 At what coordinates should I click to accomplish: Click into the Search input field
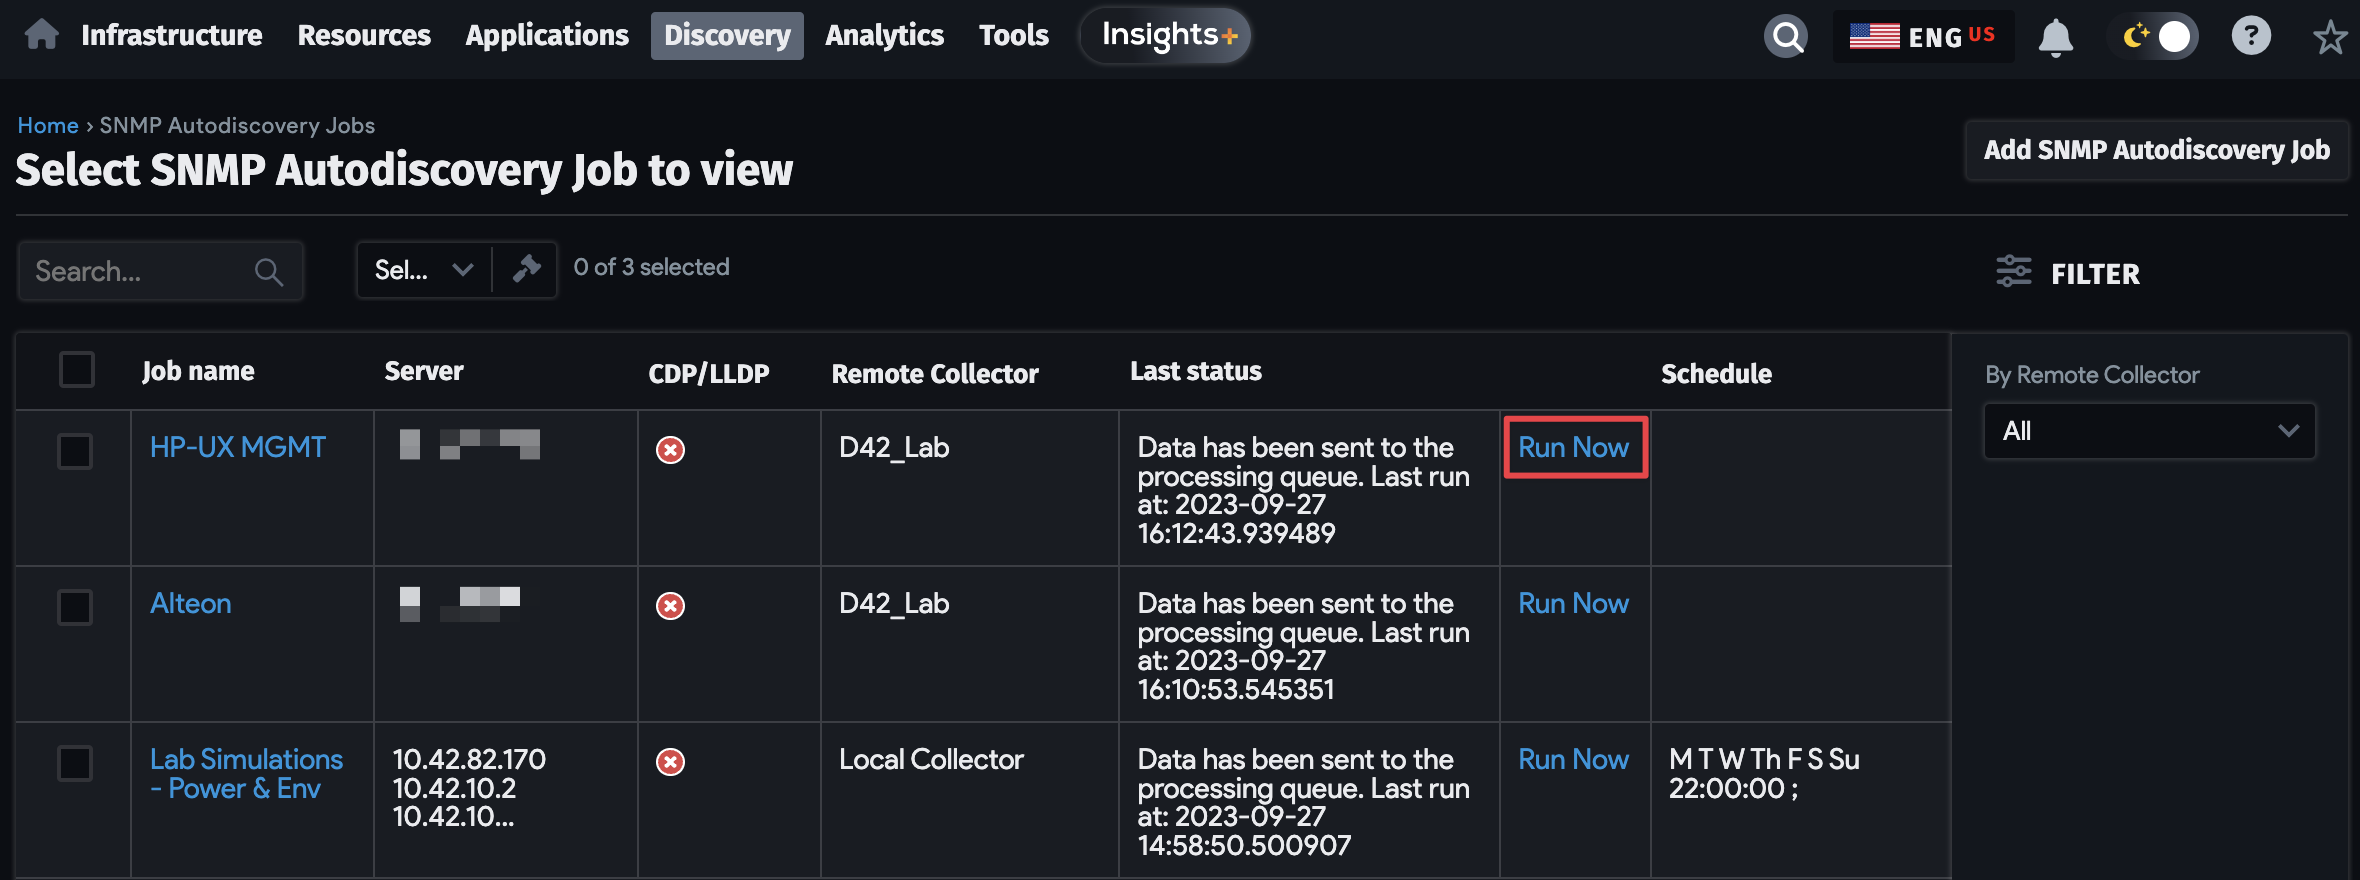pyautogui.click(x=140, y=271)
